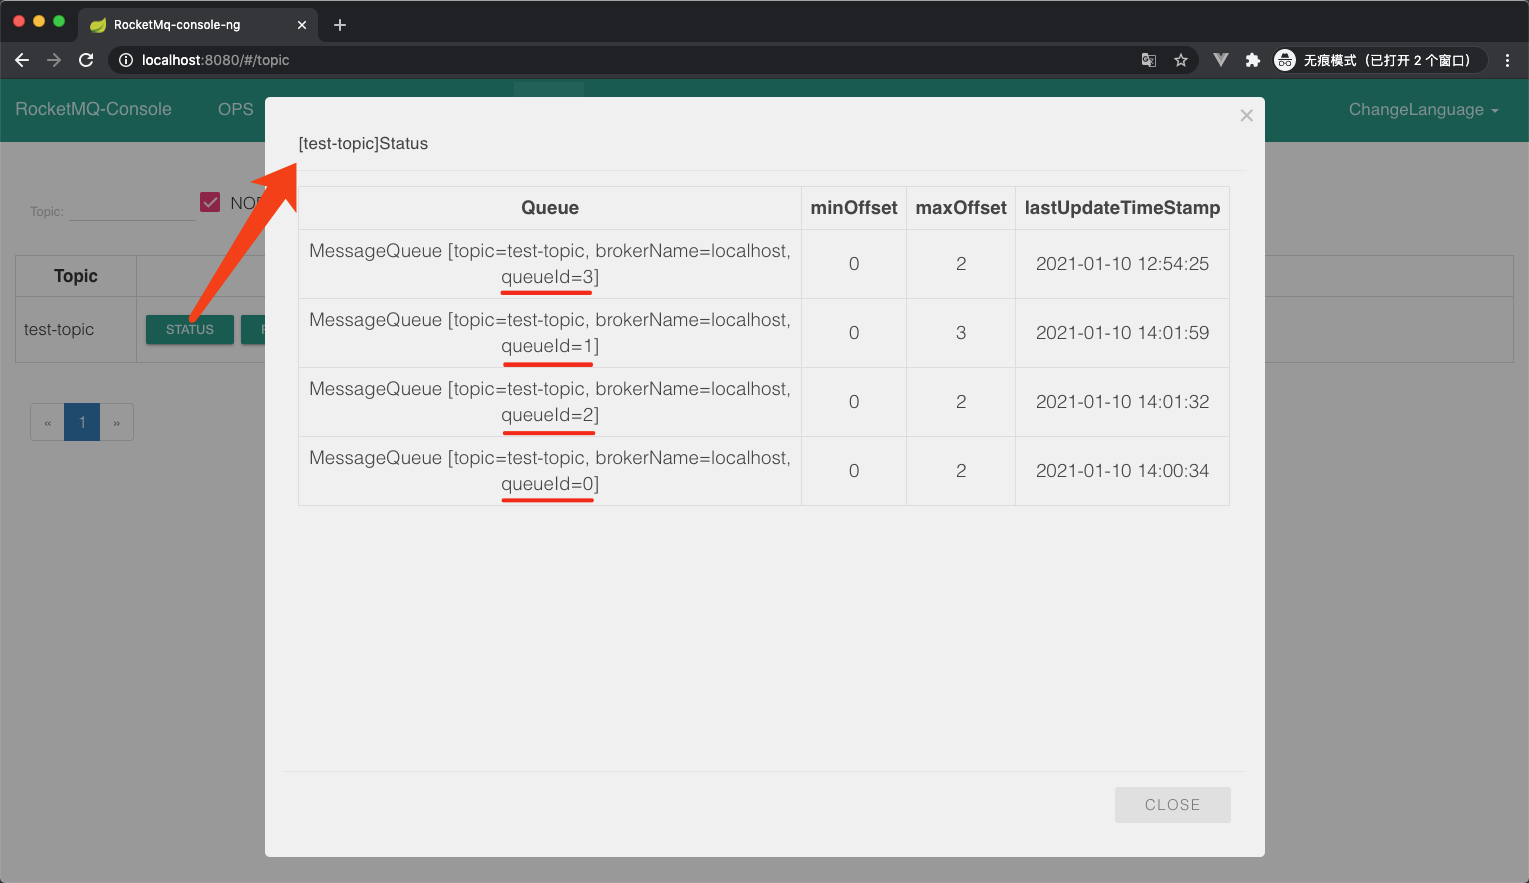Click the page info icon in address bar
1529x883 pixels.
click(125, 60)
